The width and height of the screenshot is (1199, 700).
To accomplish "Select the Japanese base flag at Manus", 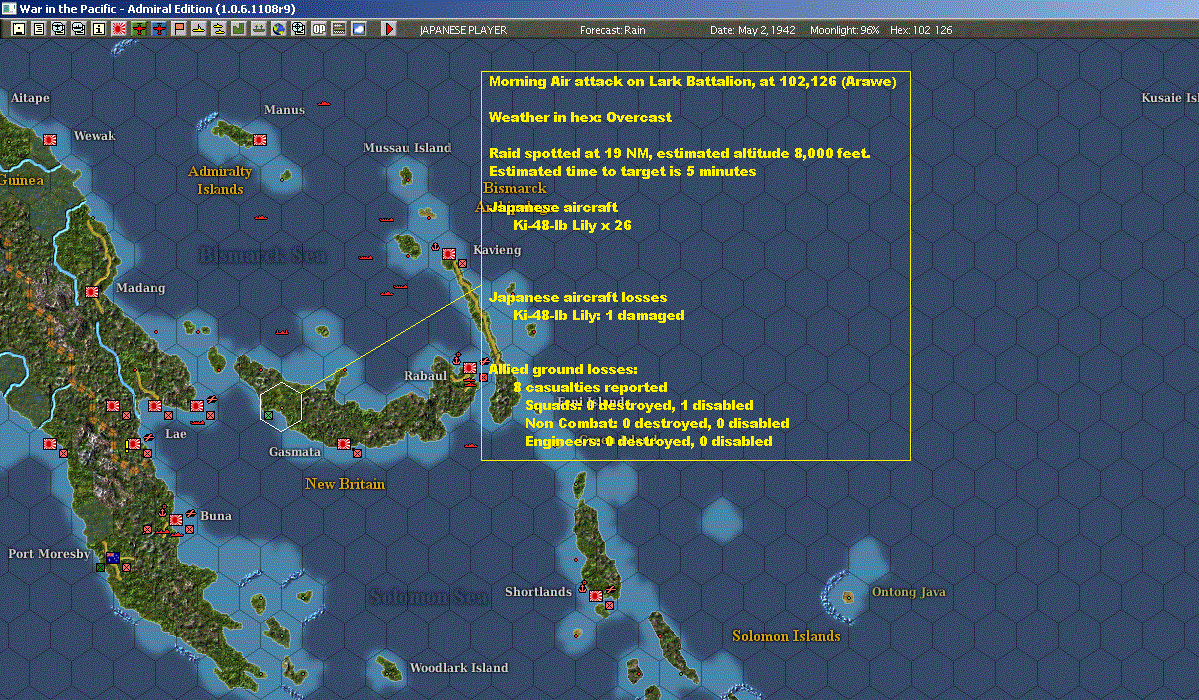I will coord(259,140).
